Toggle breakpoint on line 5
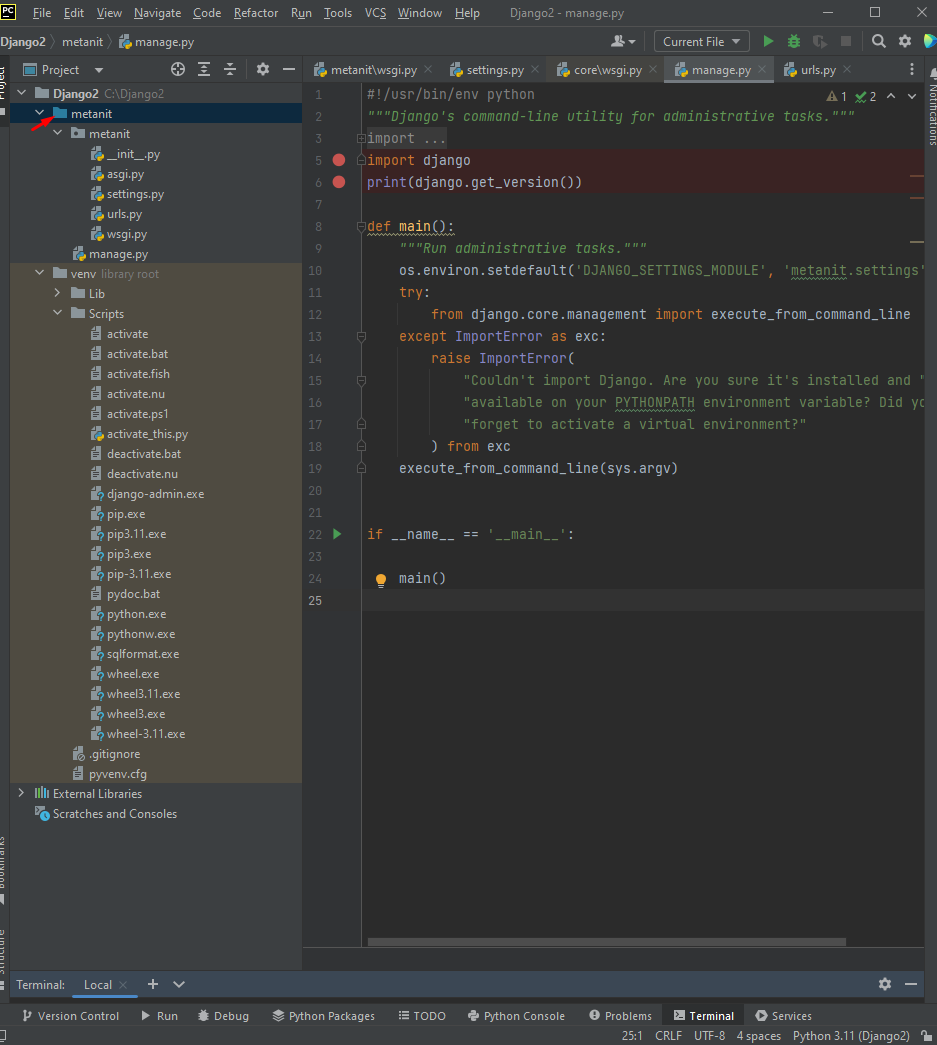This screenshot has width=937, height=1045. click(339, 160)
